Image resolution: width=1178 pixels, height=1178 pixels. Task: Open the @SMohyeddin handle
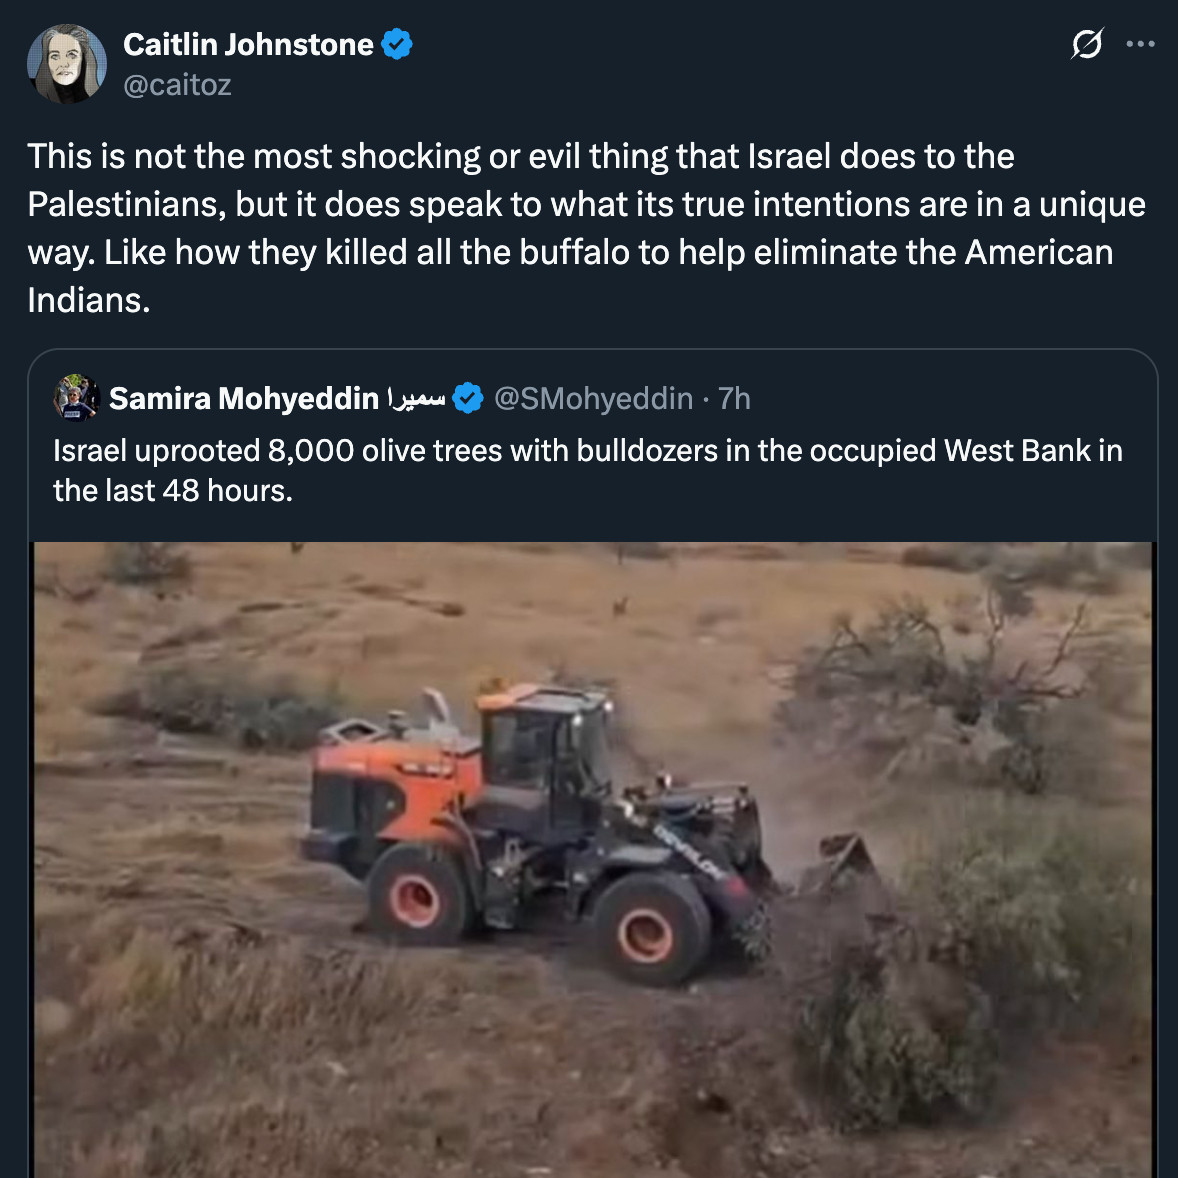594,398
